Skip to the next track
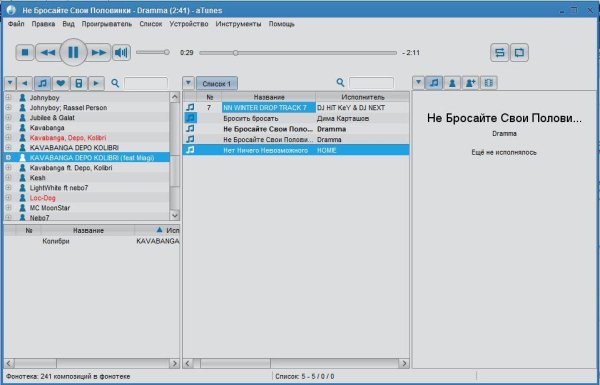 pyautogui.click(x=99, y=52)
